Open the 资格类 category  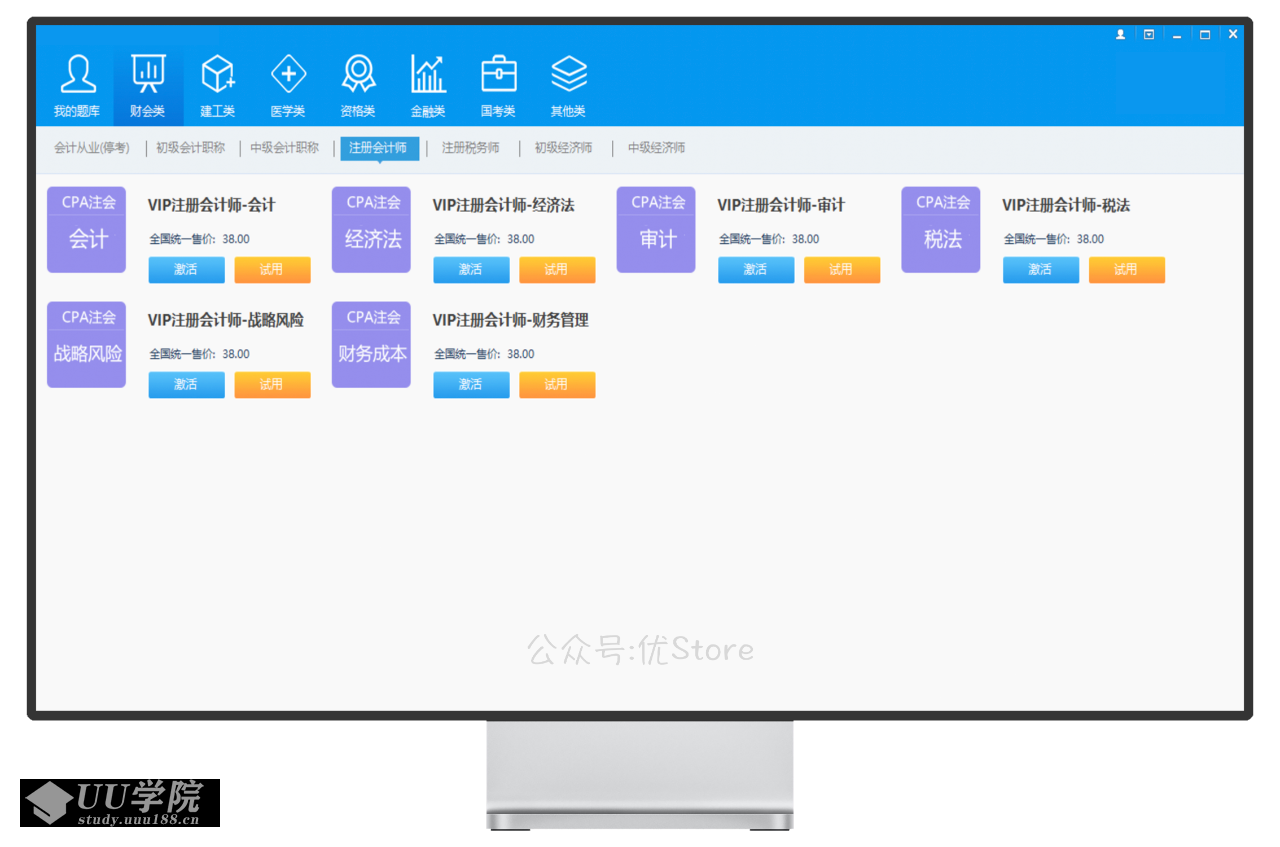(x=358, y=86)
